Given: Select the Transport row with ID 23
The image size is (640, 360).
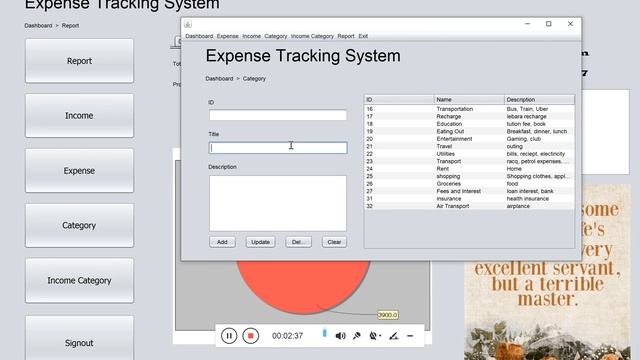Looking at the screenshot, I should tap(469, 161).
